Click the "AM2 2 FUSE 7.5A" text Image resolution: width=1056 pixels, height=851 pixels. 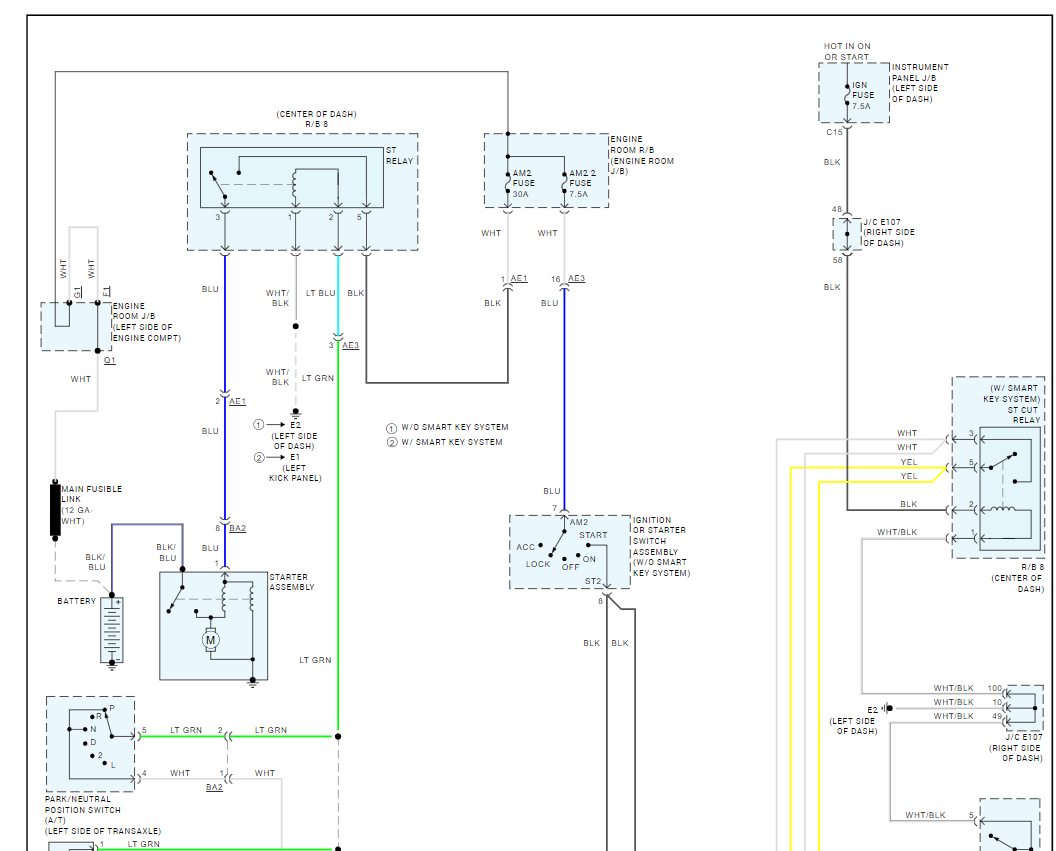coord(583,183)
